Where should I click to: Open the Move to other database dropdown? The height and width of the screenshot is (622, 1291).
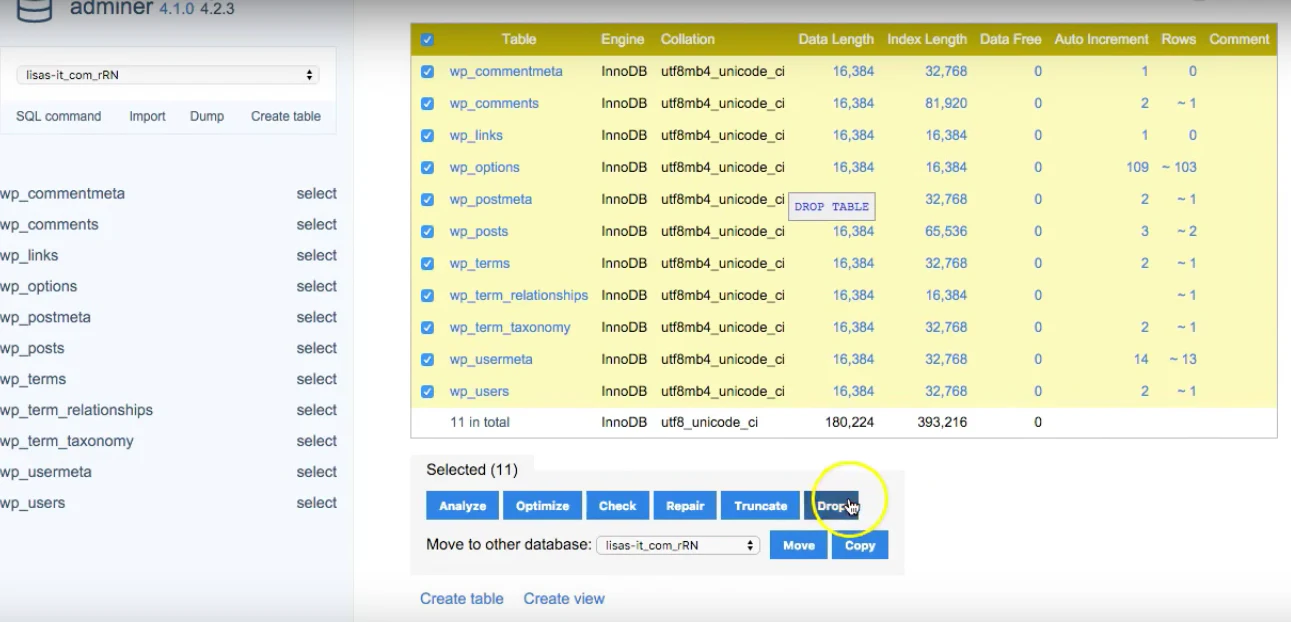[x=677, y=546]
